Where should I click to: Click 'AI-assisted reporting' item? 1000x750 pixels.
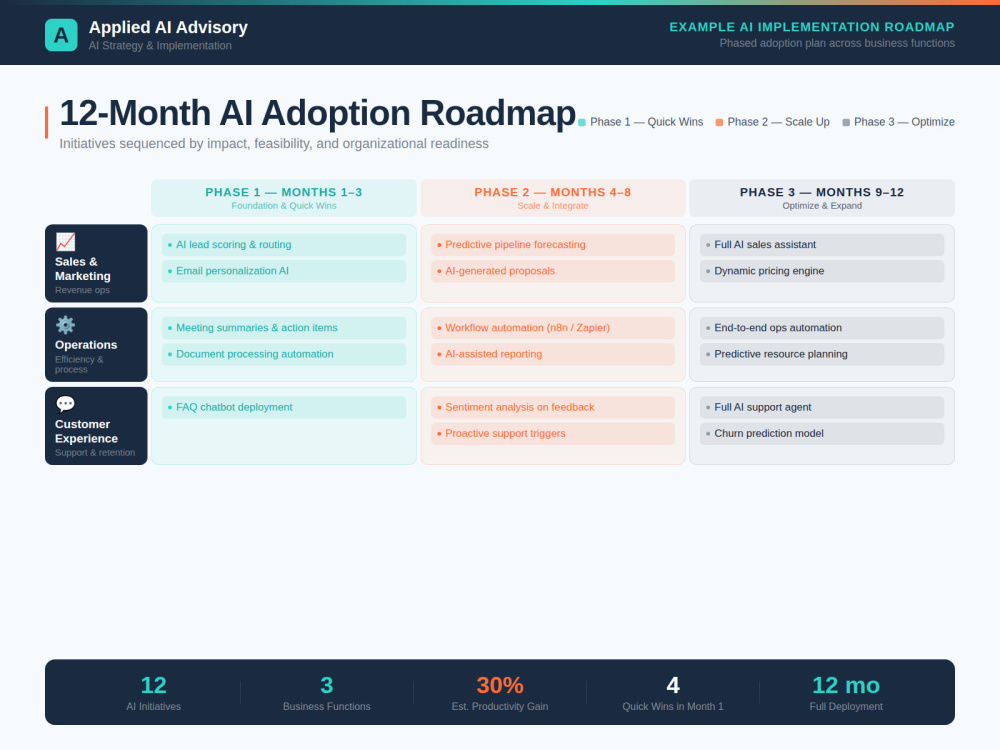point(553,354)
